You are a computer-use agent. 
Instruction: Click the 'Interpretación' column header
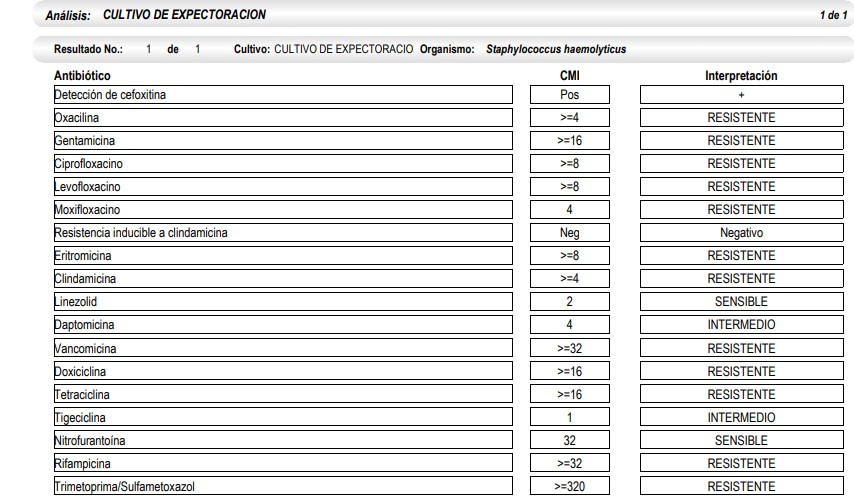point(741,76)
